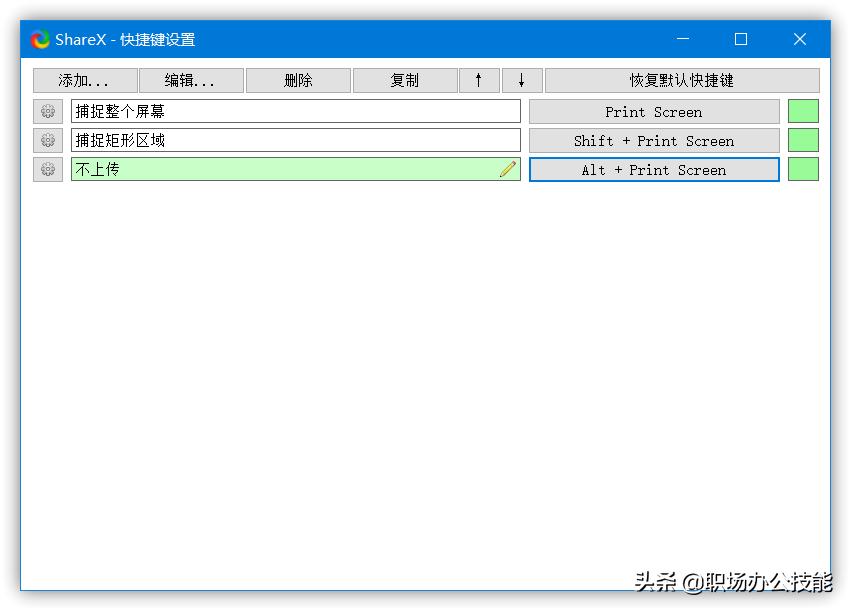851x611 pixels.
Task: Click the 删除 button to remove a hotkey
Action: pyautogui.click(x=297, y=80)
